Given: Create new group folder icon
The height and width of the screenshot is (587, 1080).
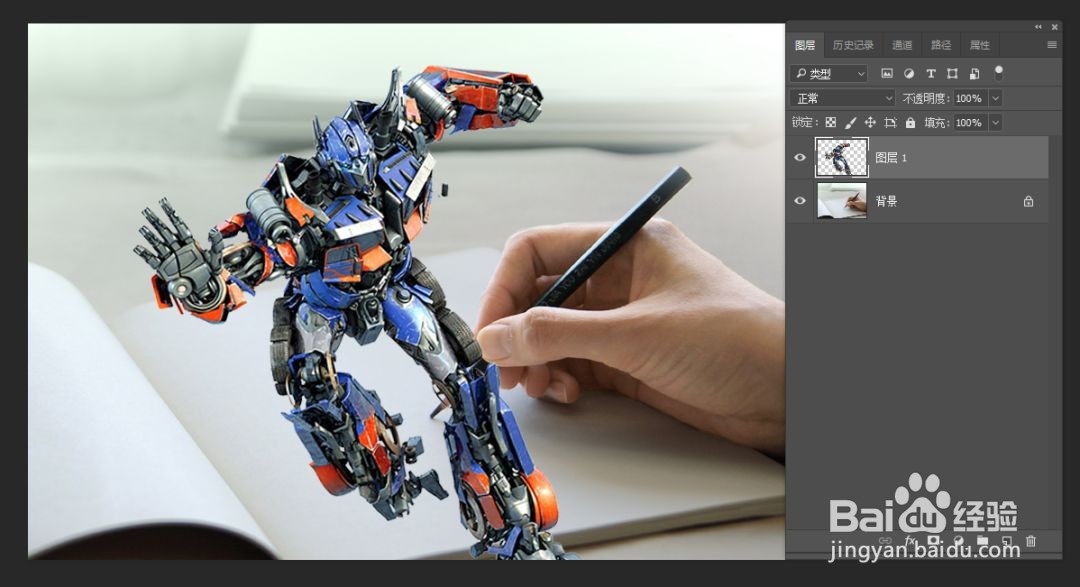Looking at the screenshot, I should (x=983, y=541).
